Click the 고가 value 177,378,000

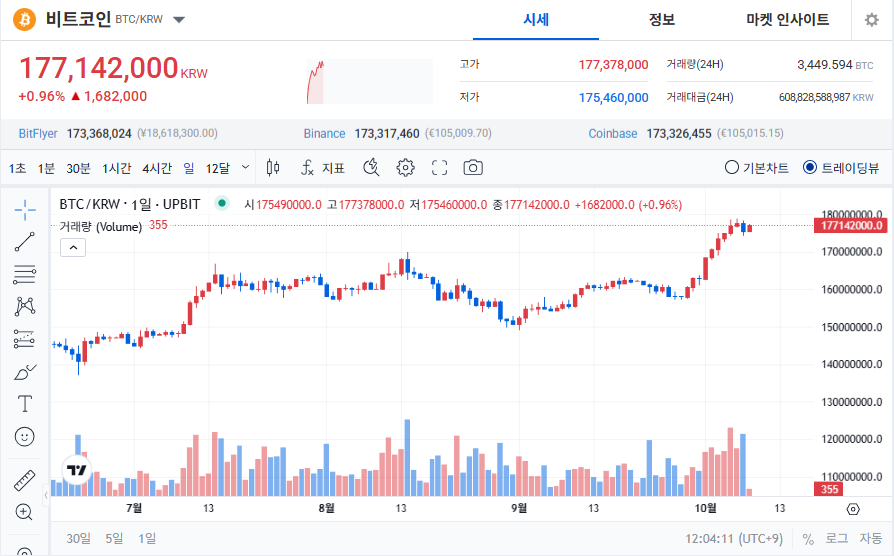click(x=613, y=64)
